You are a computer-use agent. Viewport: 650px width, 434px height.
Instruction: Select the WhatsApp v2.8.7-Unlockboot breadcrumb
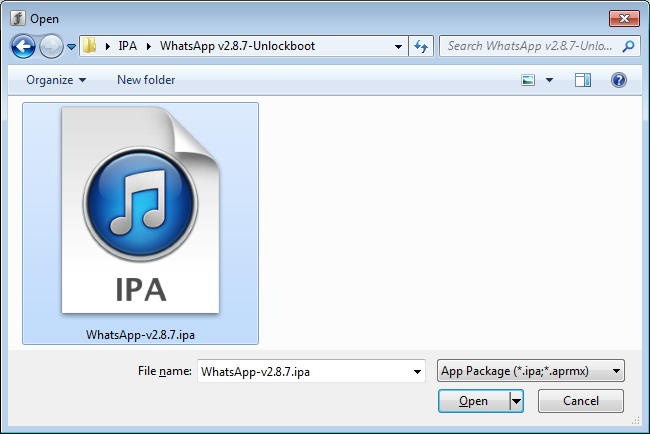tap(231, 46)
